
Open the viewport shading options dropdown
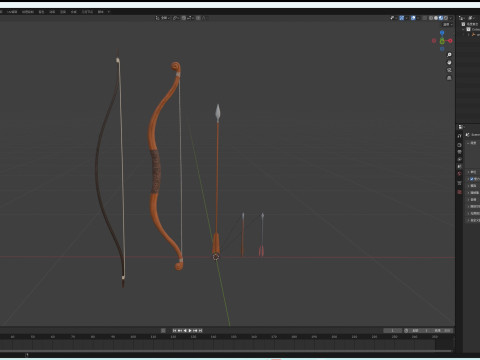click(x=450, y=18)
